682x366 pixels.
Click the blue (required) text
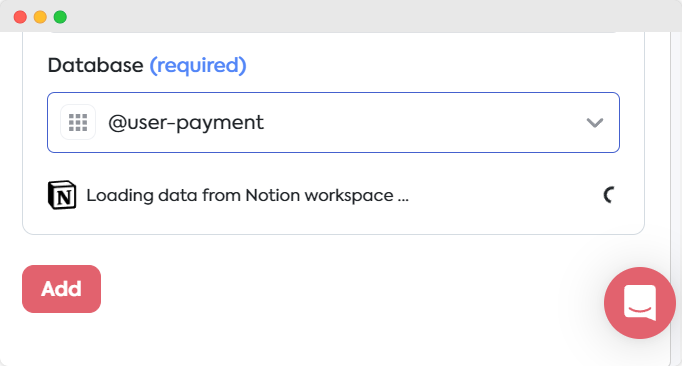(198, 65)
